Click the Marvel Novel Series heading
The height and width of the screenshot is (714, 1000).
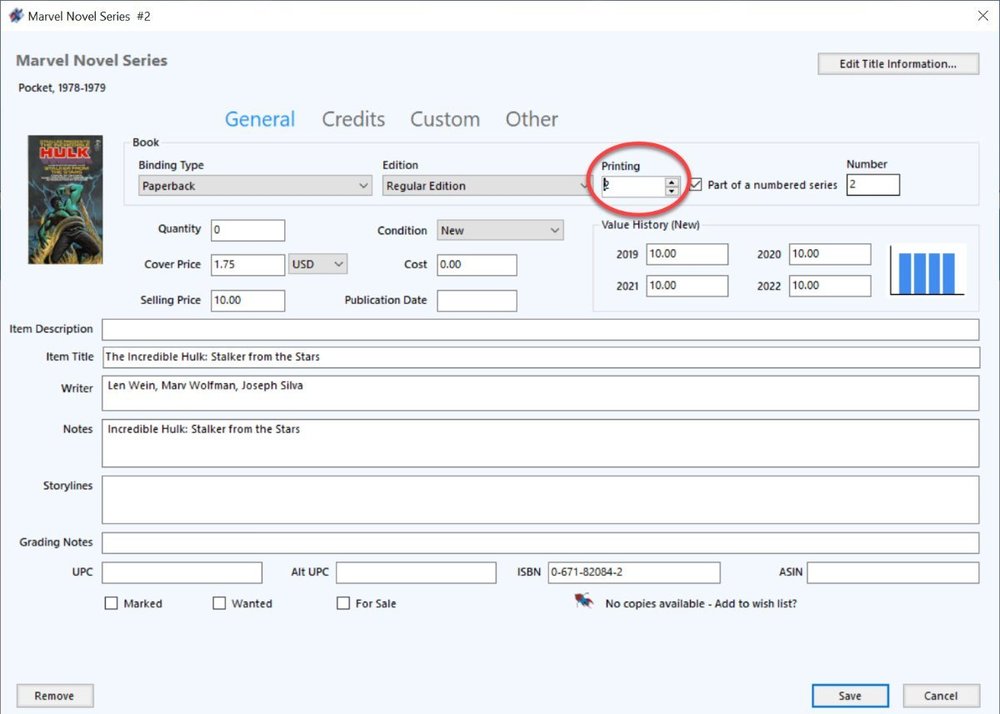92,61
